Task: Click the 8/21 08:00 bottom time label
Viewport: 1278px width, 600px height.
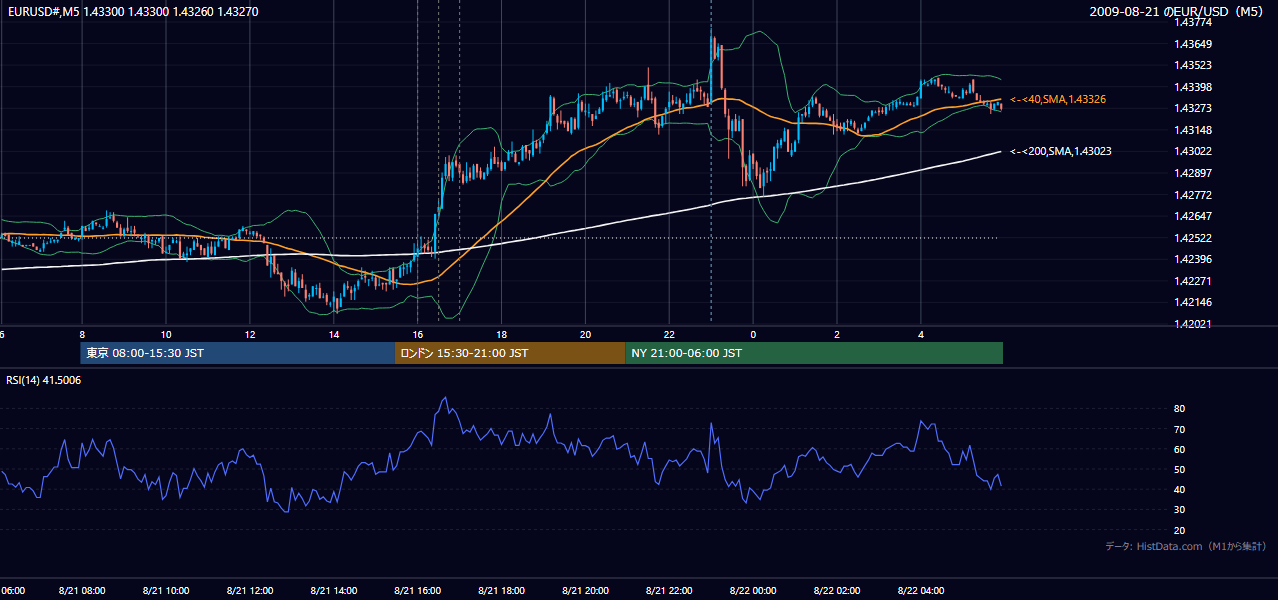Action: [x=82, y=591]
